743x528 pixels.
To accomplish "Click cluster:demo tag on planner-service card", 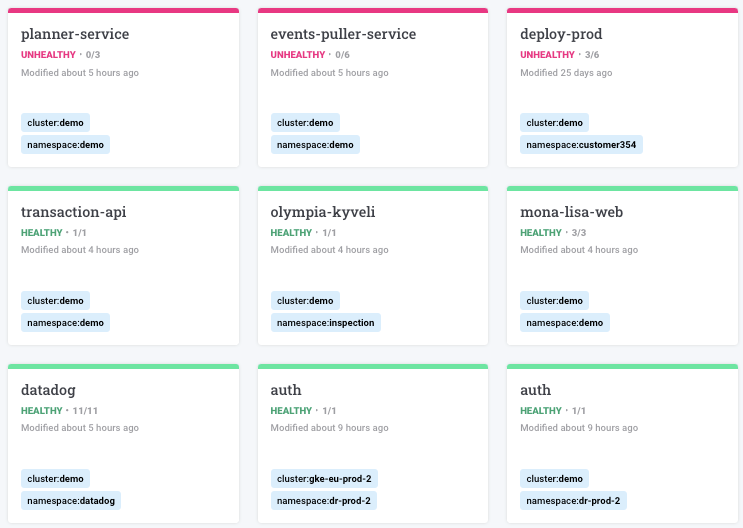I will coord(55,122).
